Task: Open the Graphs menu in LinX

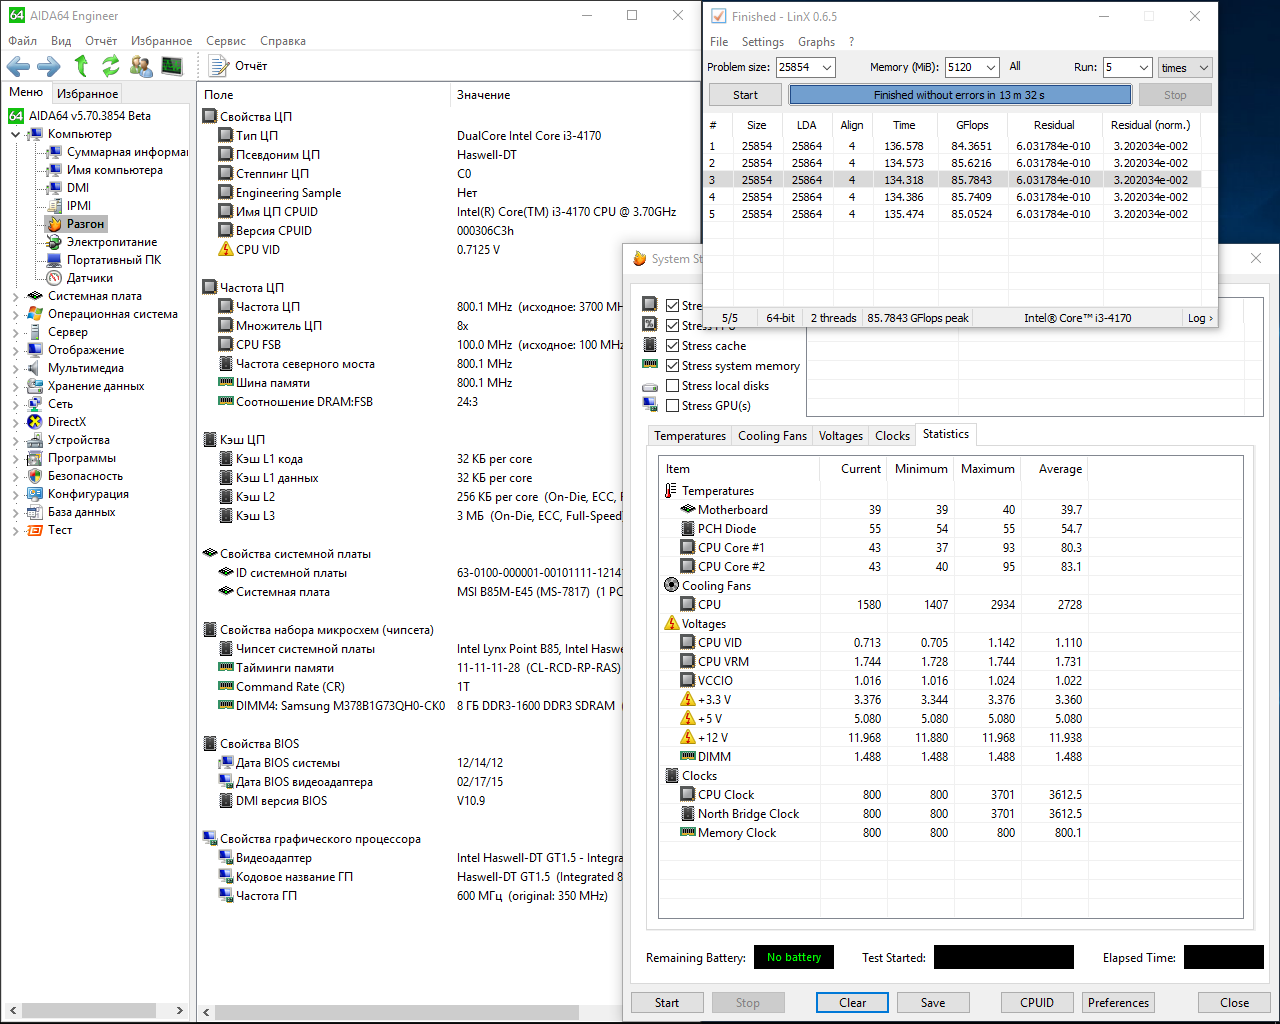Action: tap(816, 42)
